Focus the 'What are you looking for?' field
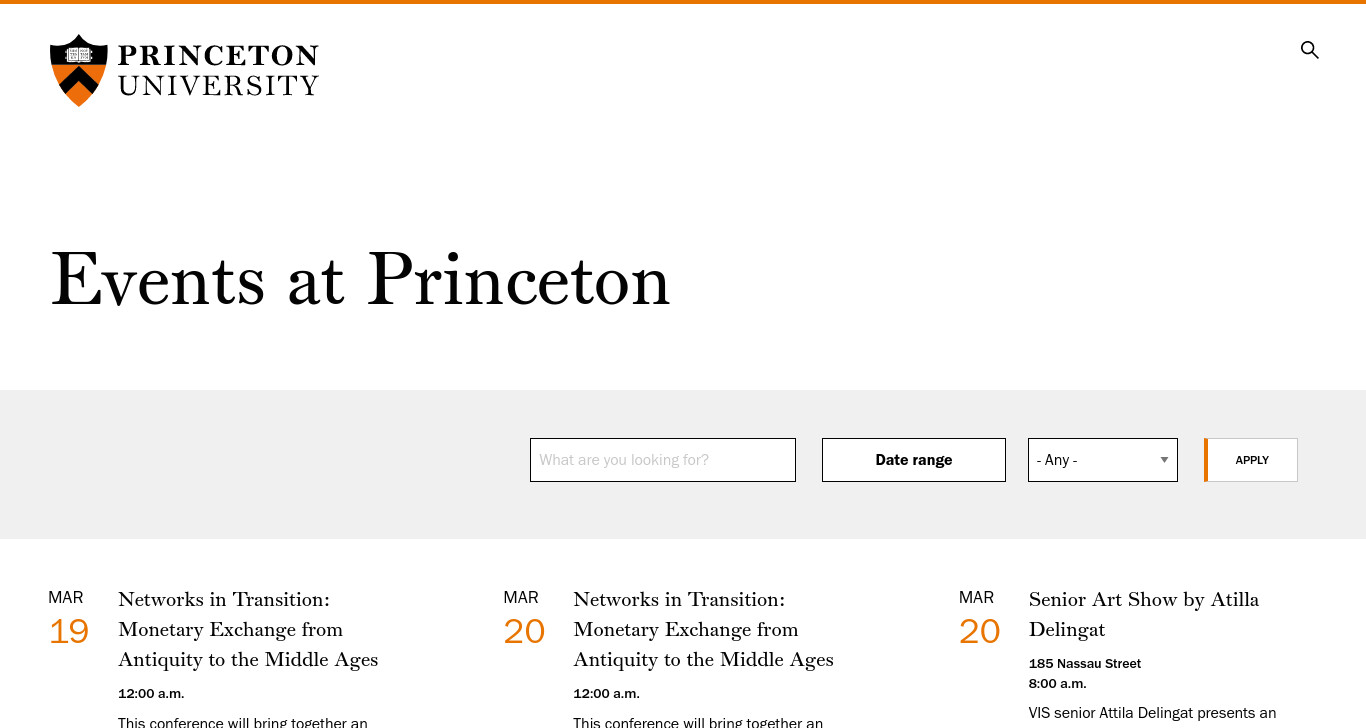Image resolution: width=1366 pixels, height=728 pixels. pos(663,460)
